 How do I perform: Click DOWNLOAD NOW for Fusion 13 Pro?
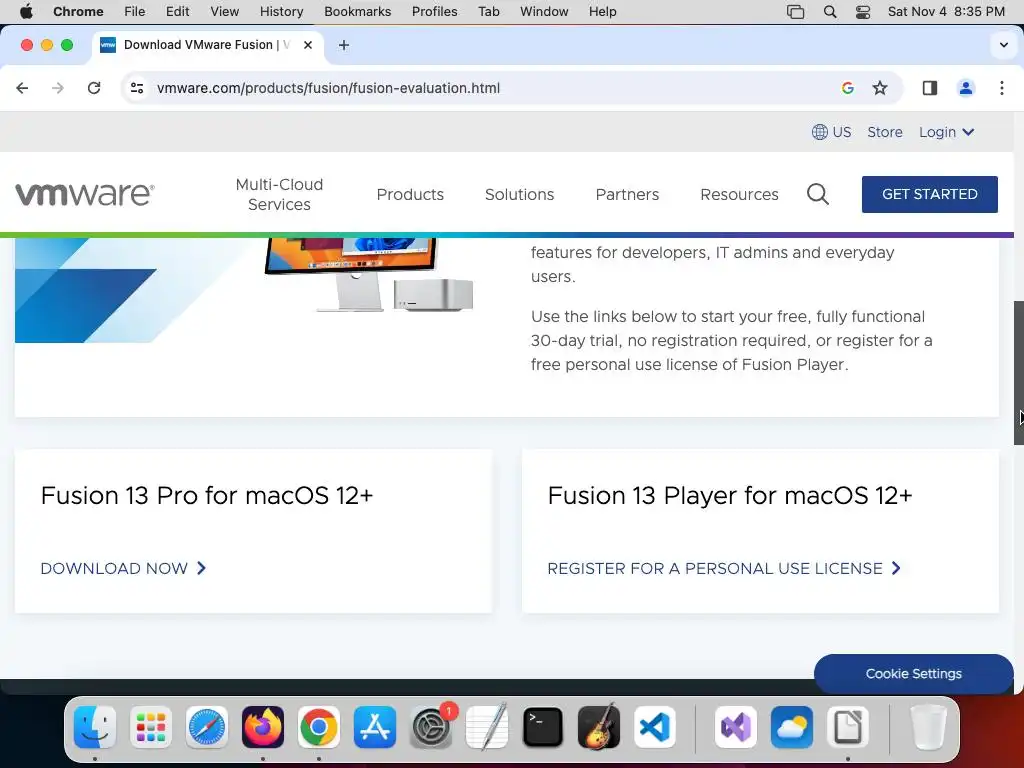coord(123,568)
